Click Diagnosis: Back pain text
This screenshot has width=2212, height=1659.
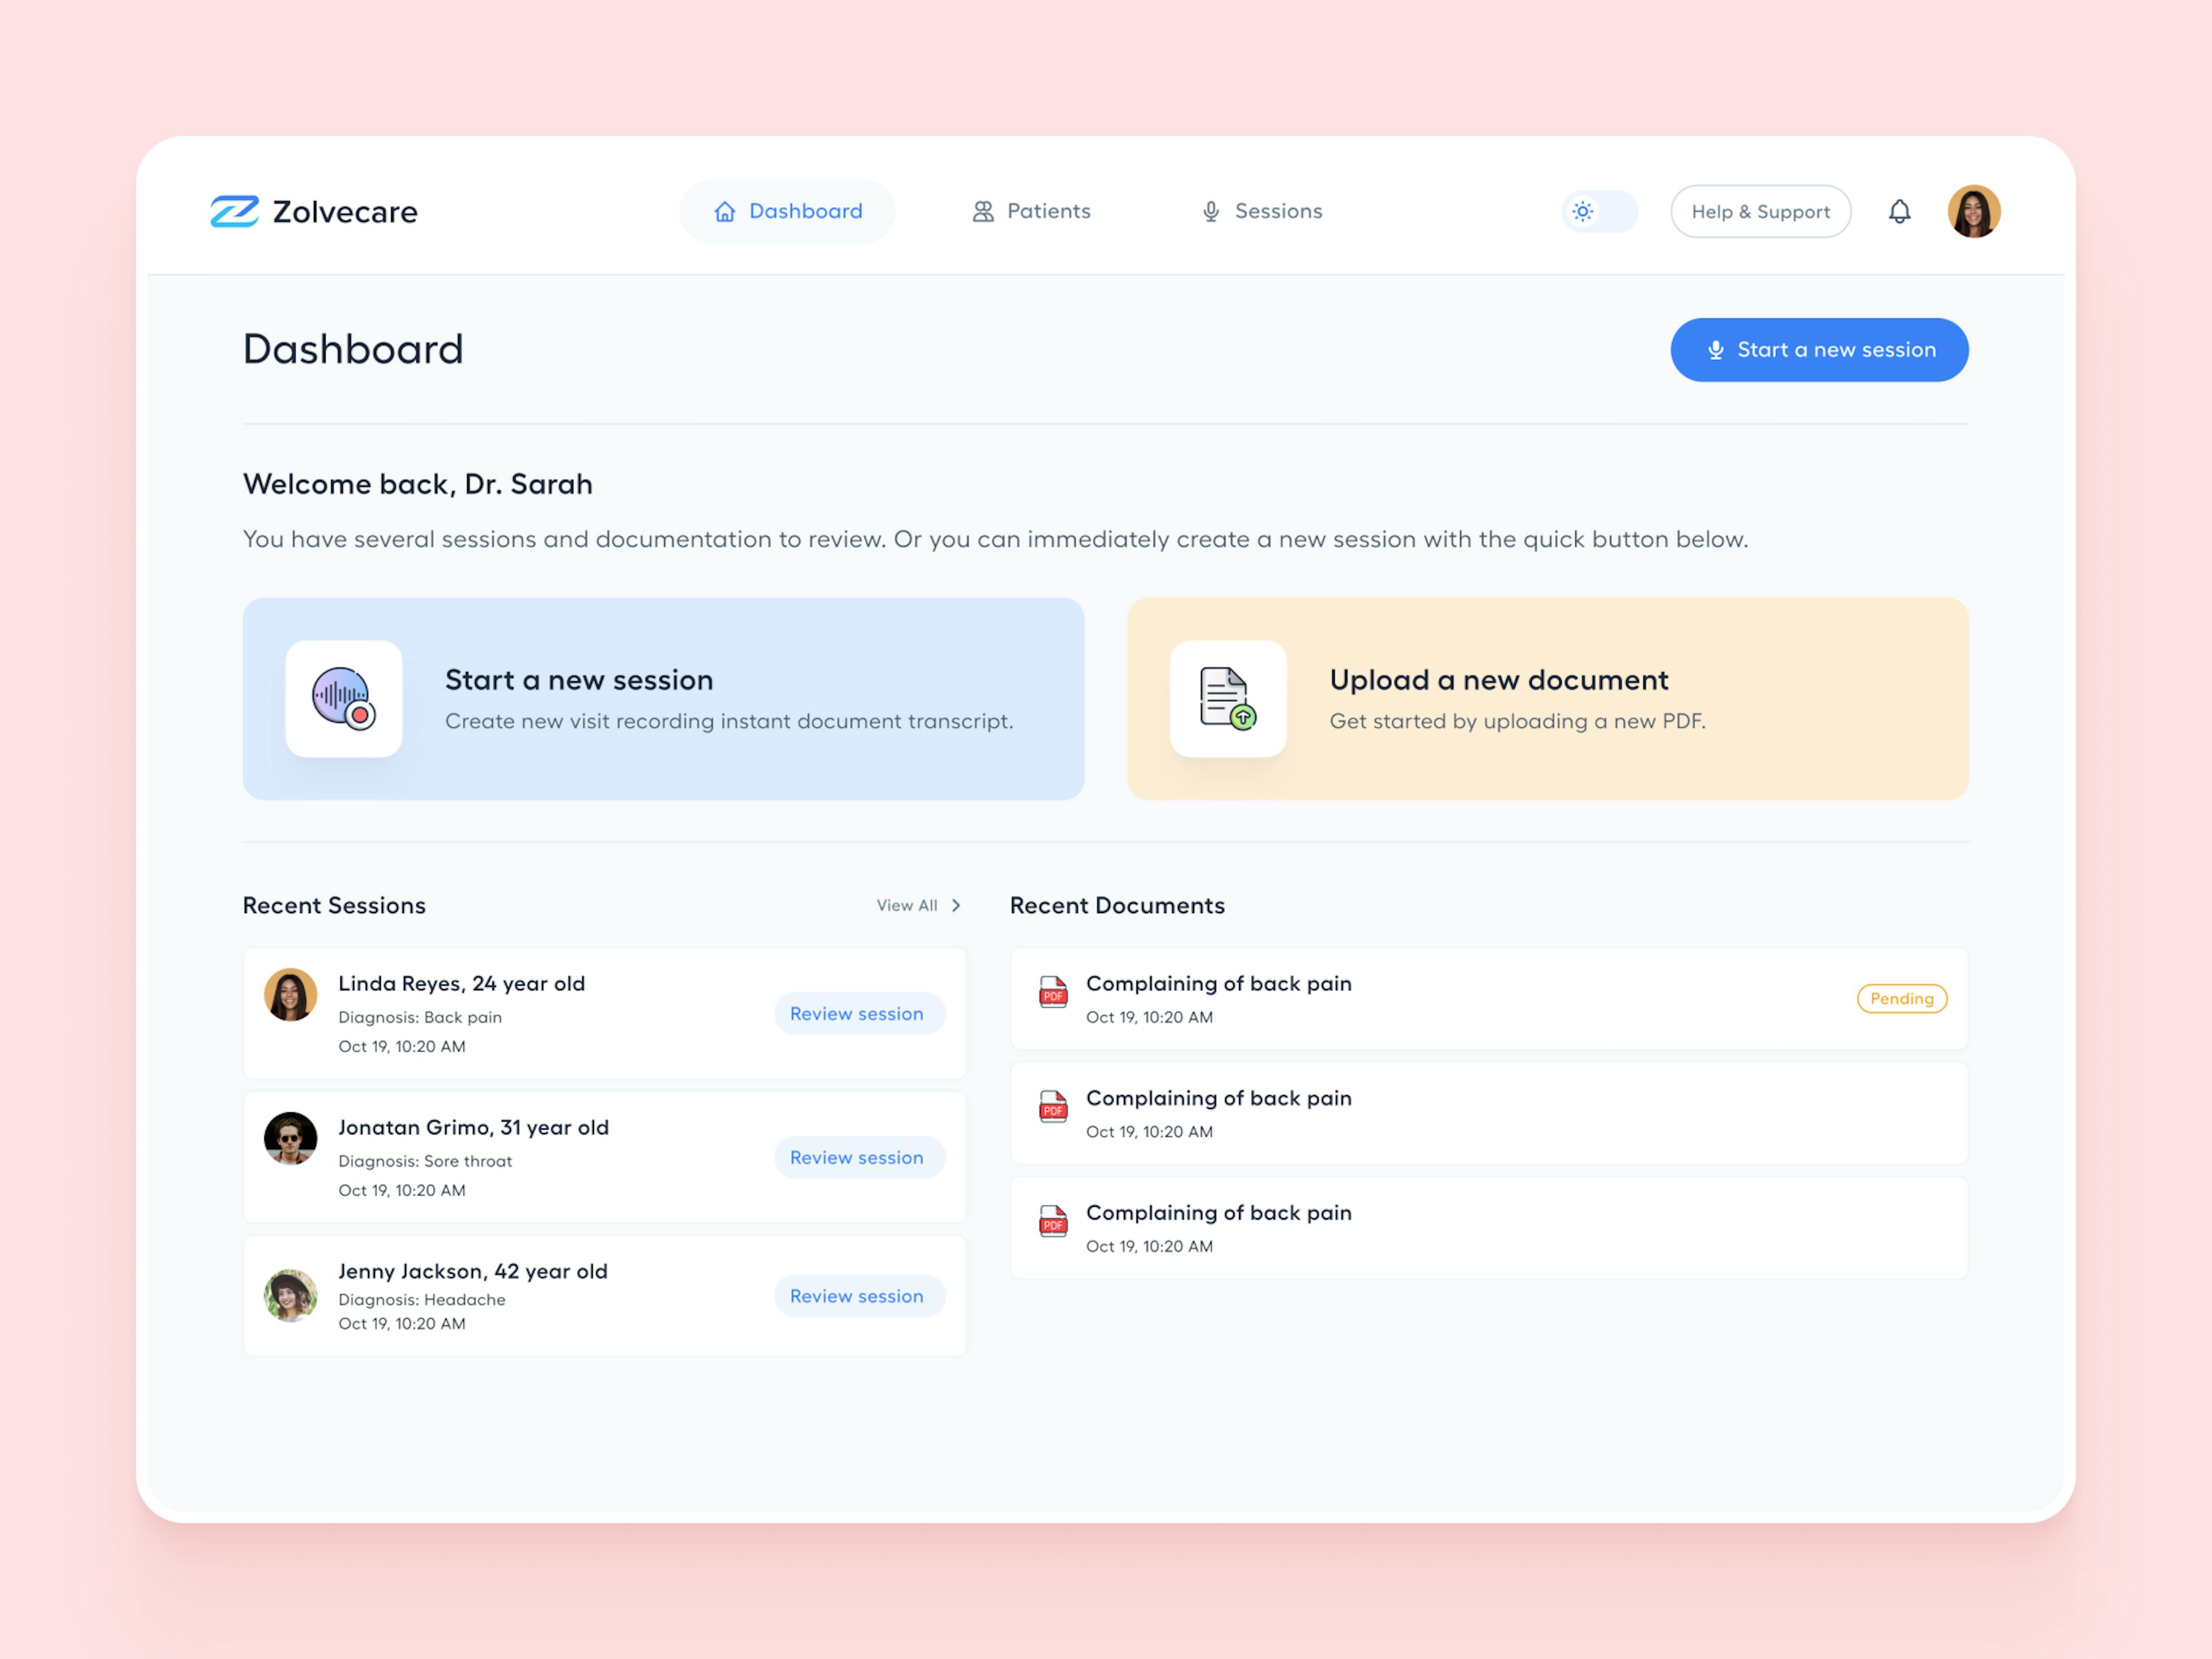[420, 1017]
